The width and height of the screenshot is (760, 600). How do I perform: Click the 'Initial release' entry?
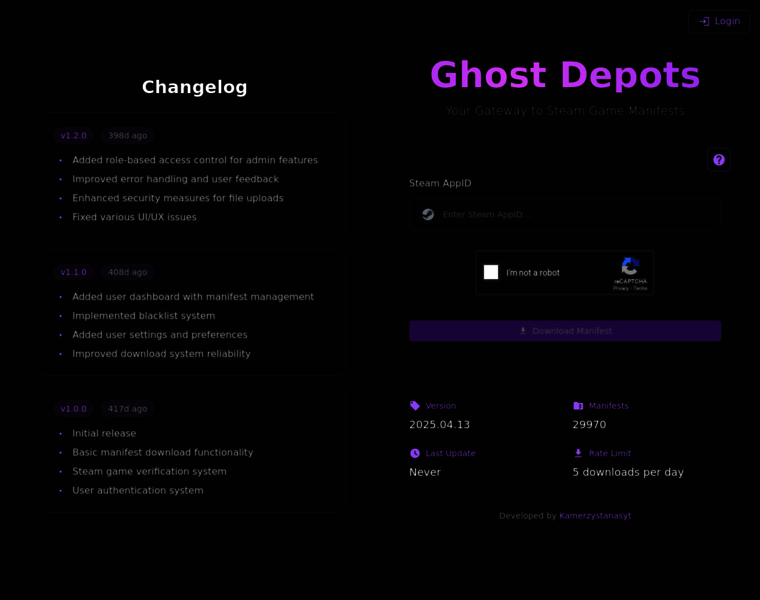[104, 433]
